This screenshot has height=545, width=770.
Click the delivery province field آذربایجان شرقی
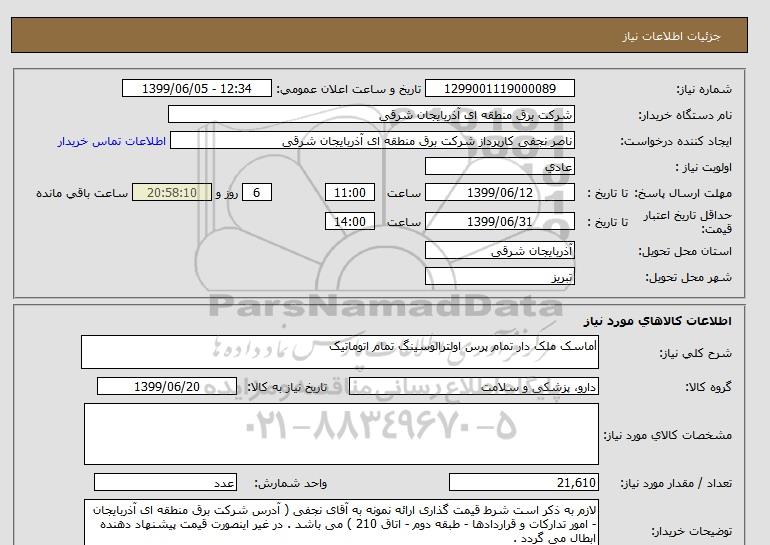(x=499, y=250)
